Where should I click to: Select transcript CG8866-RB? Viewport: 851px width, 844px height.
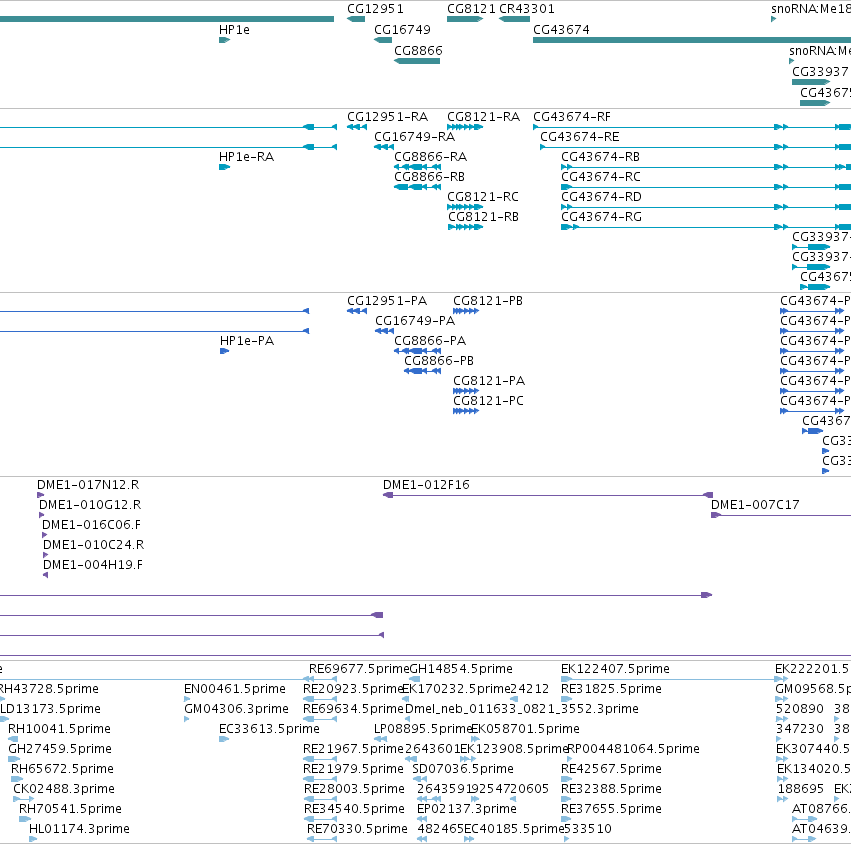(429, 177)
